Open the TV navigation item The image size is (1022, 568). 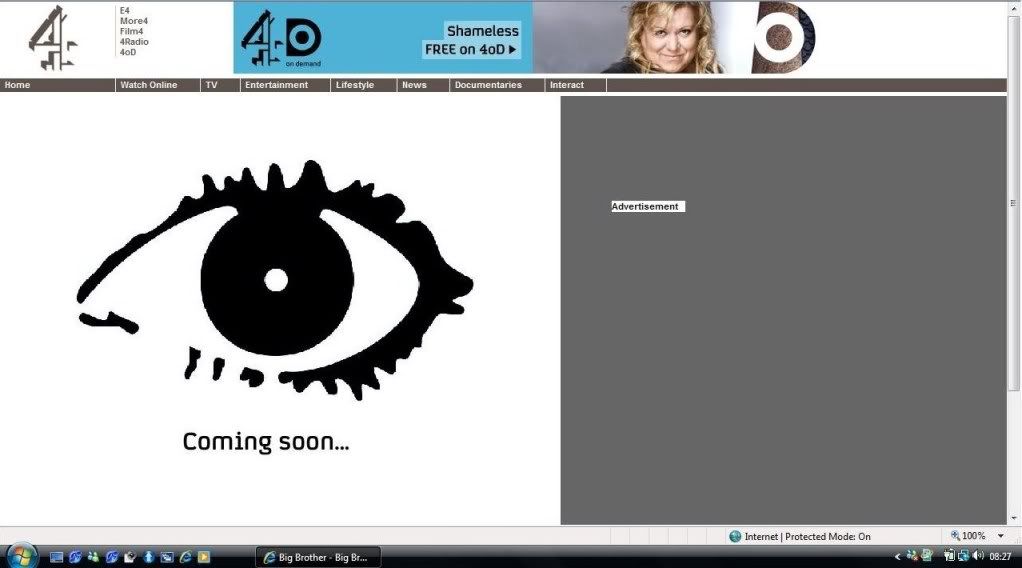coord(211,85)
